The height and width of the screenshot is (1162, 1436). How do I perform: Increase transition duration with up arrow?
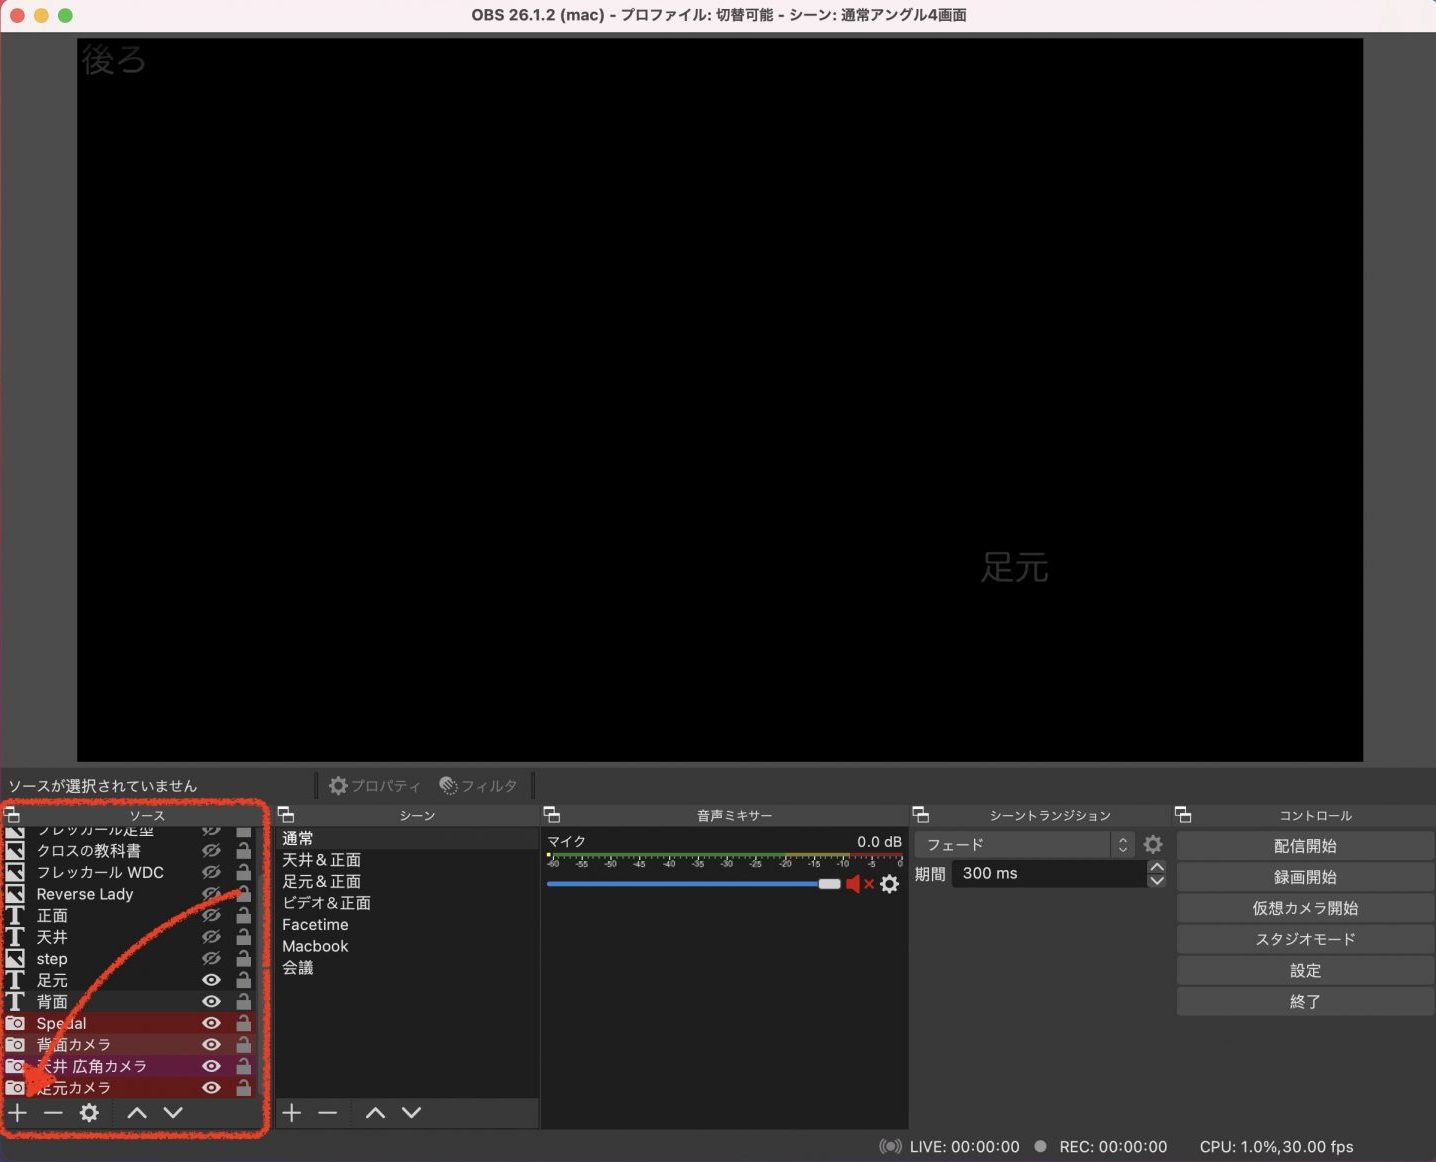coord(1157,867)
